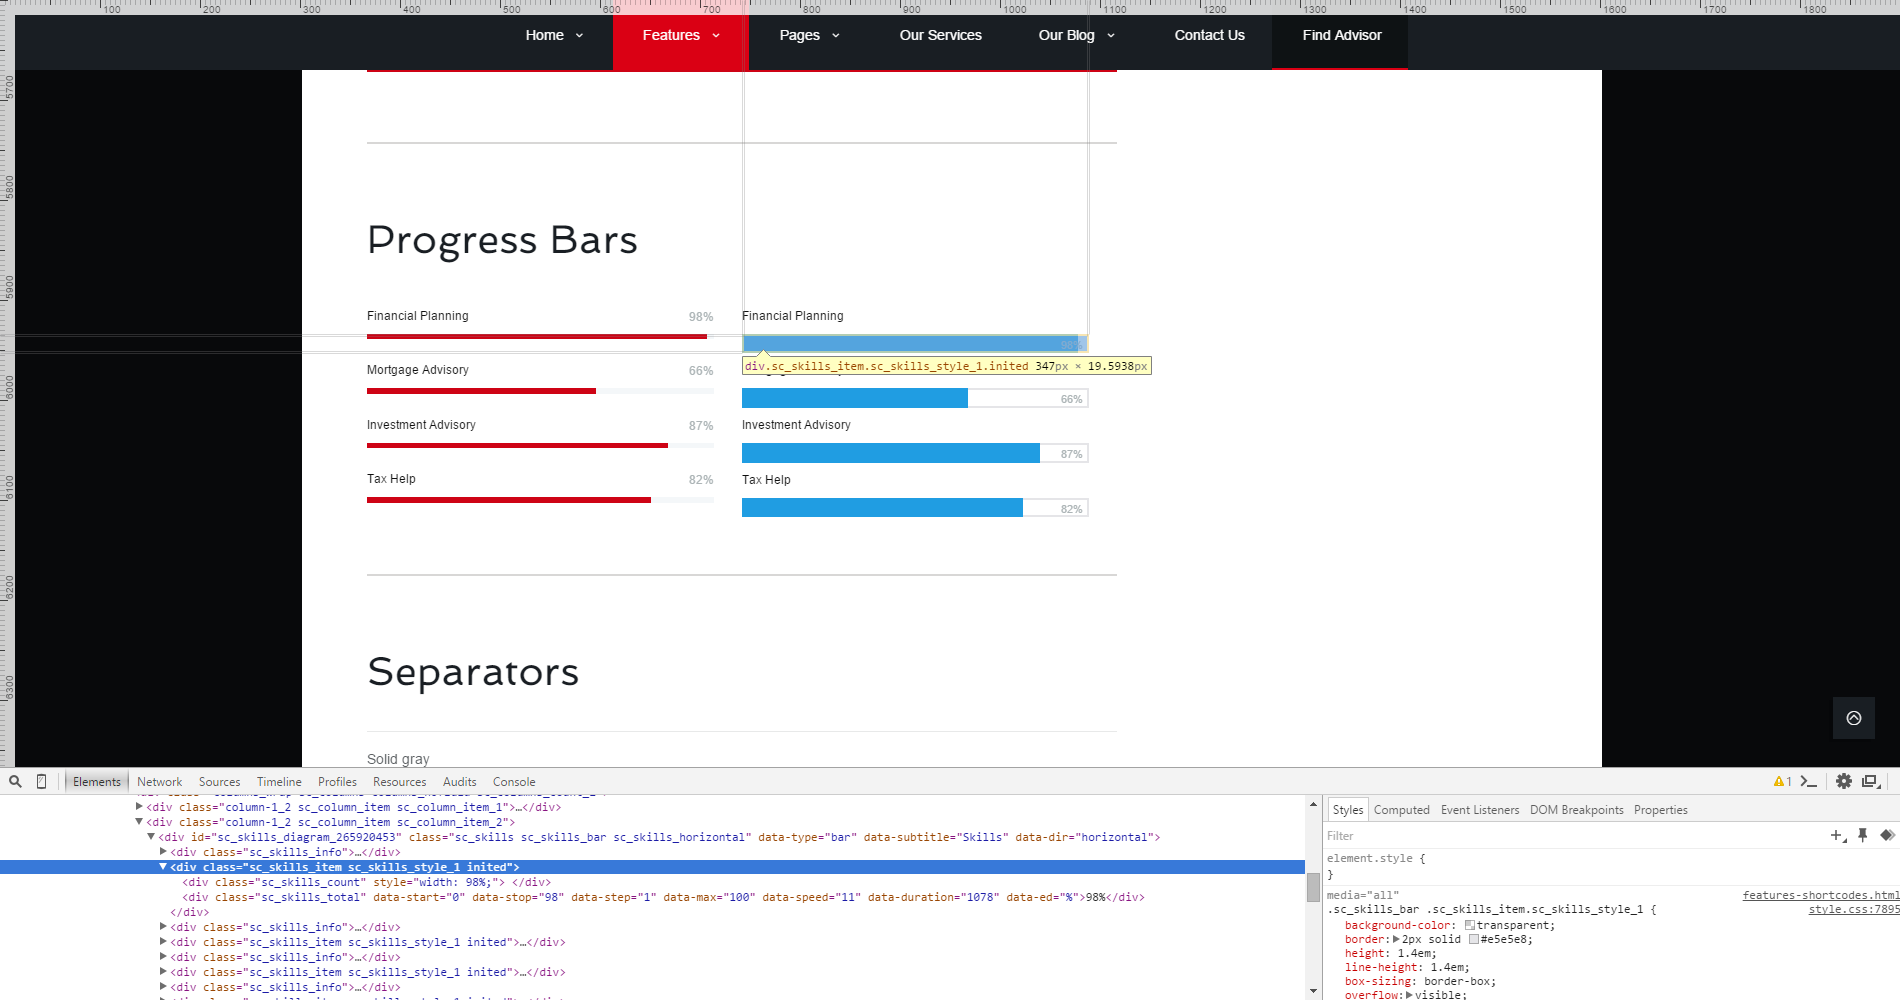Show the console drawer icon
This screenshot has width=1900, height=1000.
pos(1808,782)
